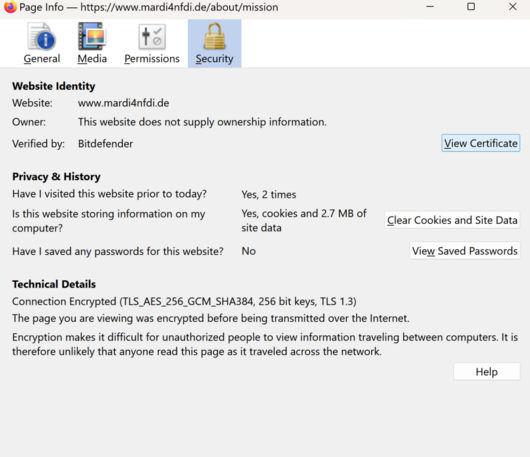Click the Bitdefender verifier text

point(105,144)
